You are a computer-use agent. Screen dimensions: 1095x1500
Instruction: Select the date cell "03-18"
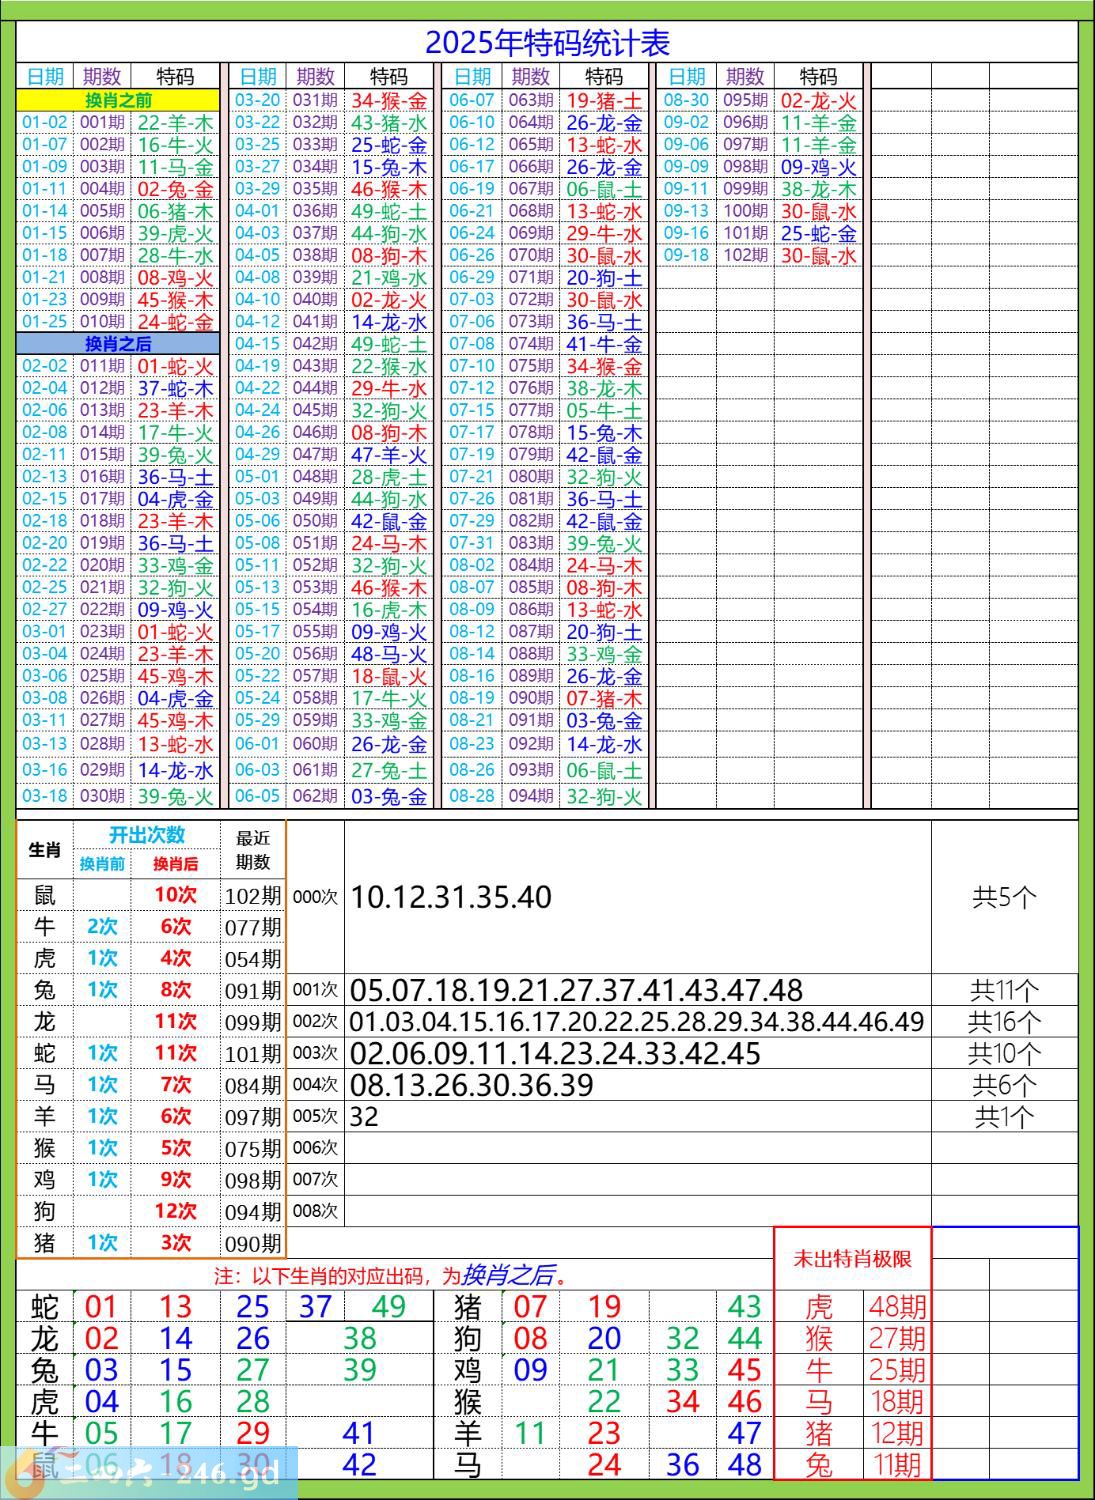pos(45,796)
